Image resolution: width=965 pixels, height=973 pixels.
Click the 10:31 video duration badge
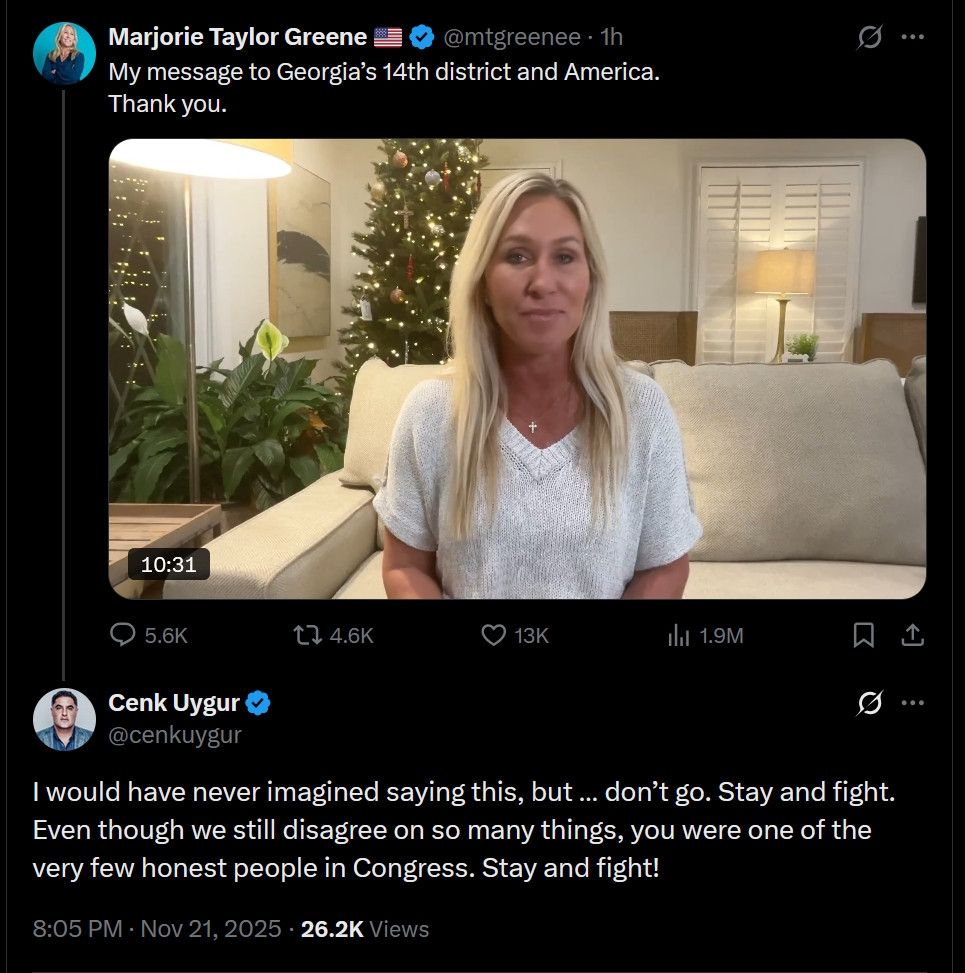(168, 564)
